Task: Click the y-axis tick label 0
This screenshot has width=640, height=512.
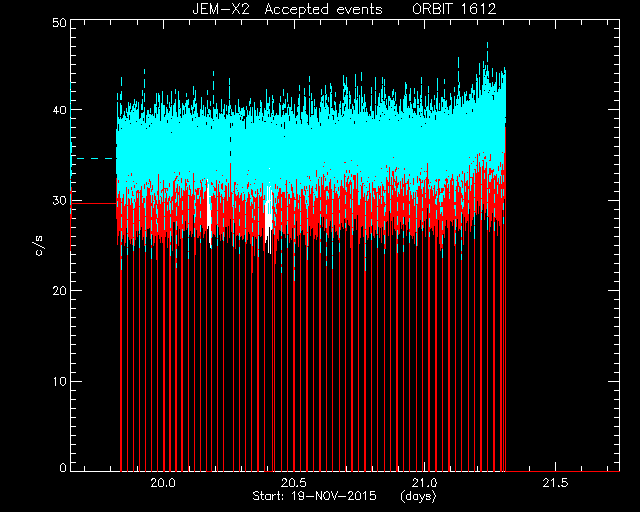Action: [63, 468]
